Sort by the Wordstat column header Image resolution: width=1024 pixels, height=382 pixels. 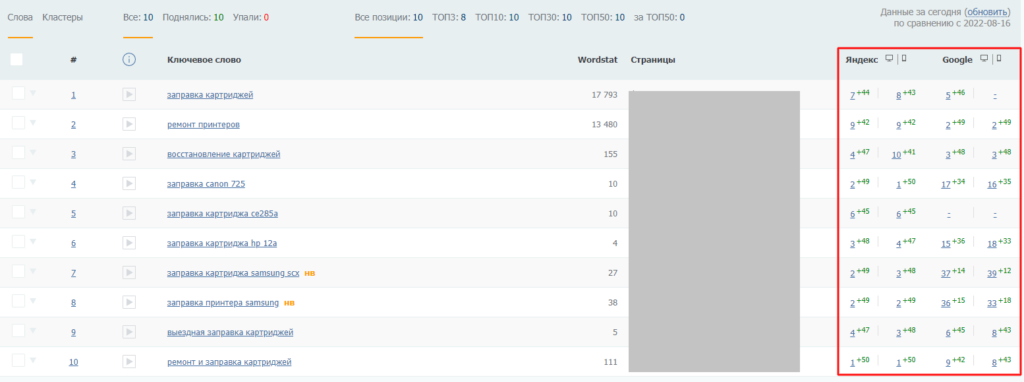click(x=598, y=60)
